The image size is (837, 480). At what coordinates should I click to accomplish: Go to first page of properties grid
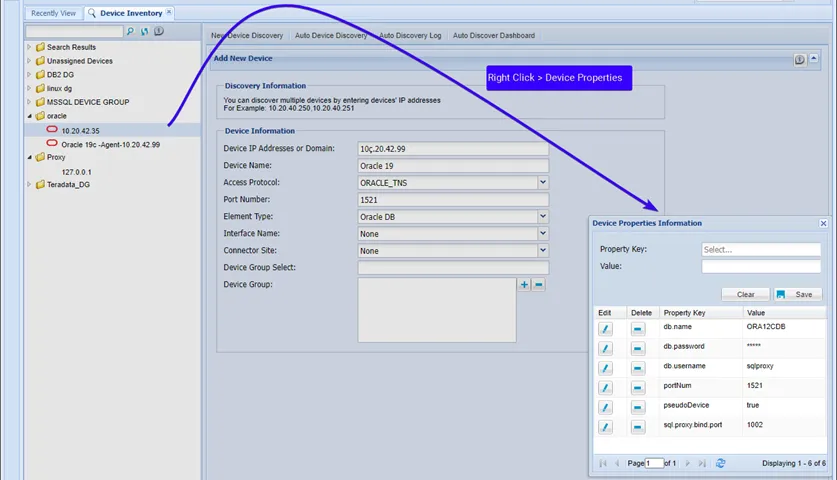pos(603,463)
